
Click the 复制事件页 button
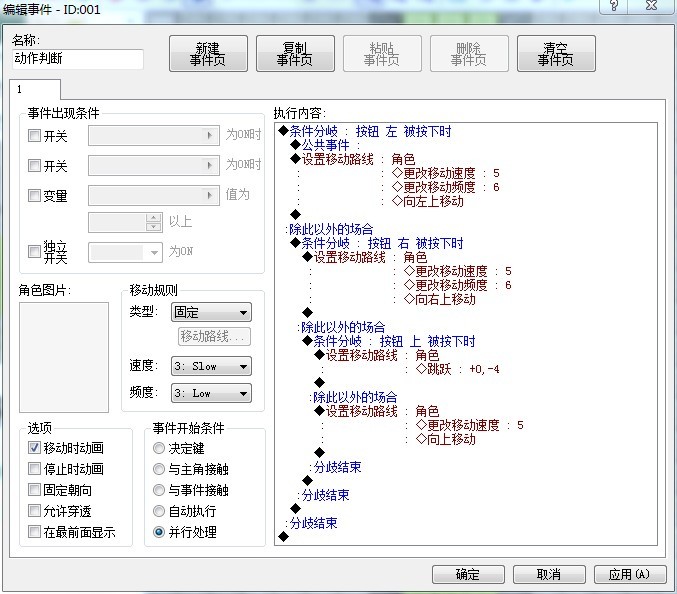pos(295,54)
